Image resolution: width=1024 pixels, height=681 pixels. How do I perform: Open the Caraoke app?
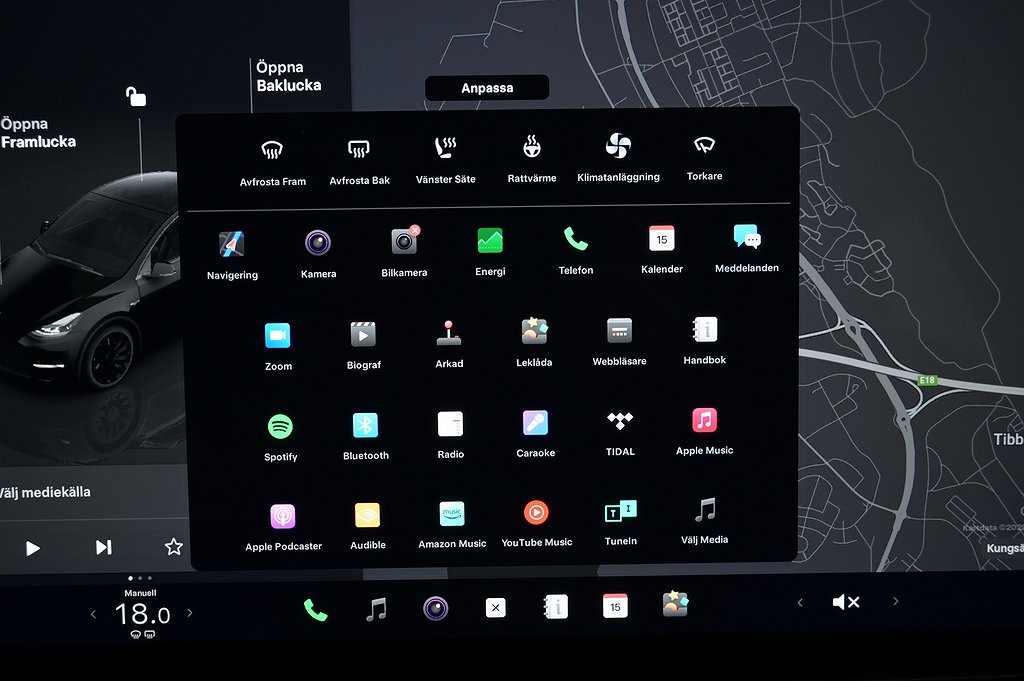[x=535, y=423]
